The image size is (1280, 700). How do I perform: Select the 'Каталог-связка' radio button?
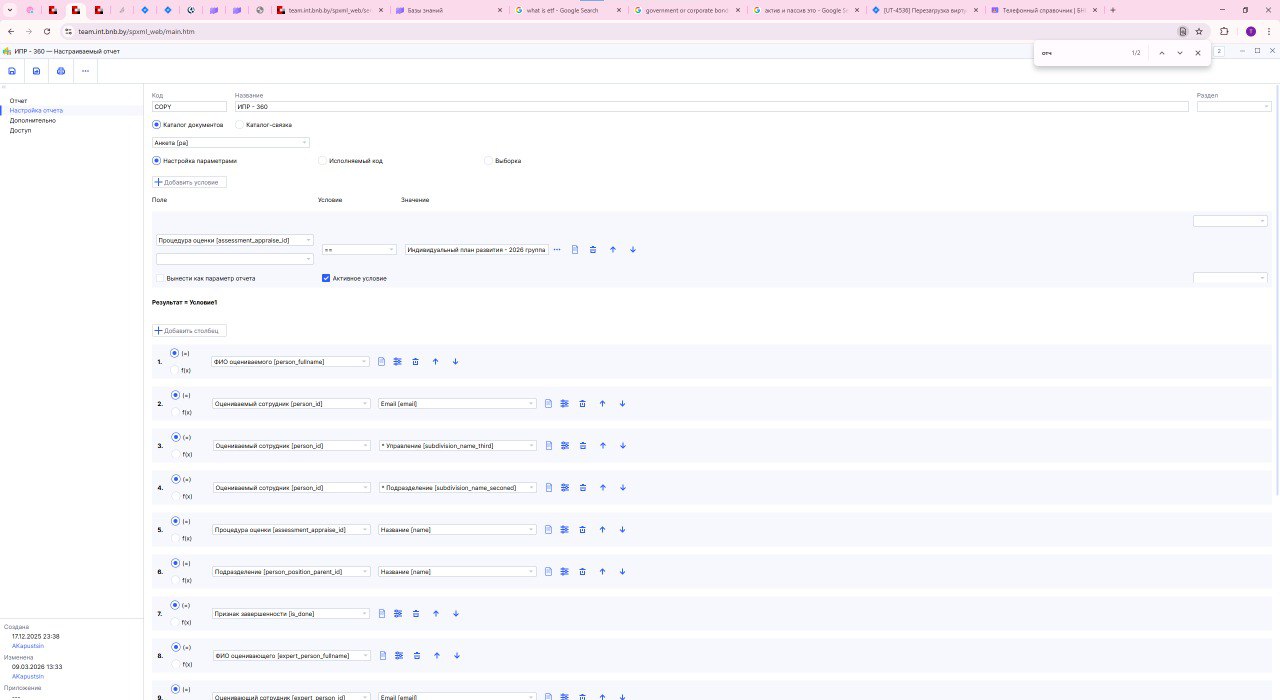tap(239, 125)
